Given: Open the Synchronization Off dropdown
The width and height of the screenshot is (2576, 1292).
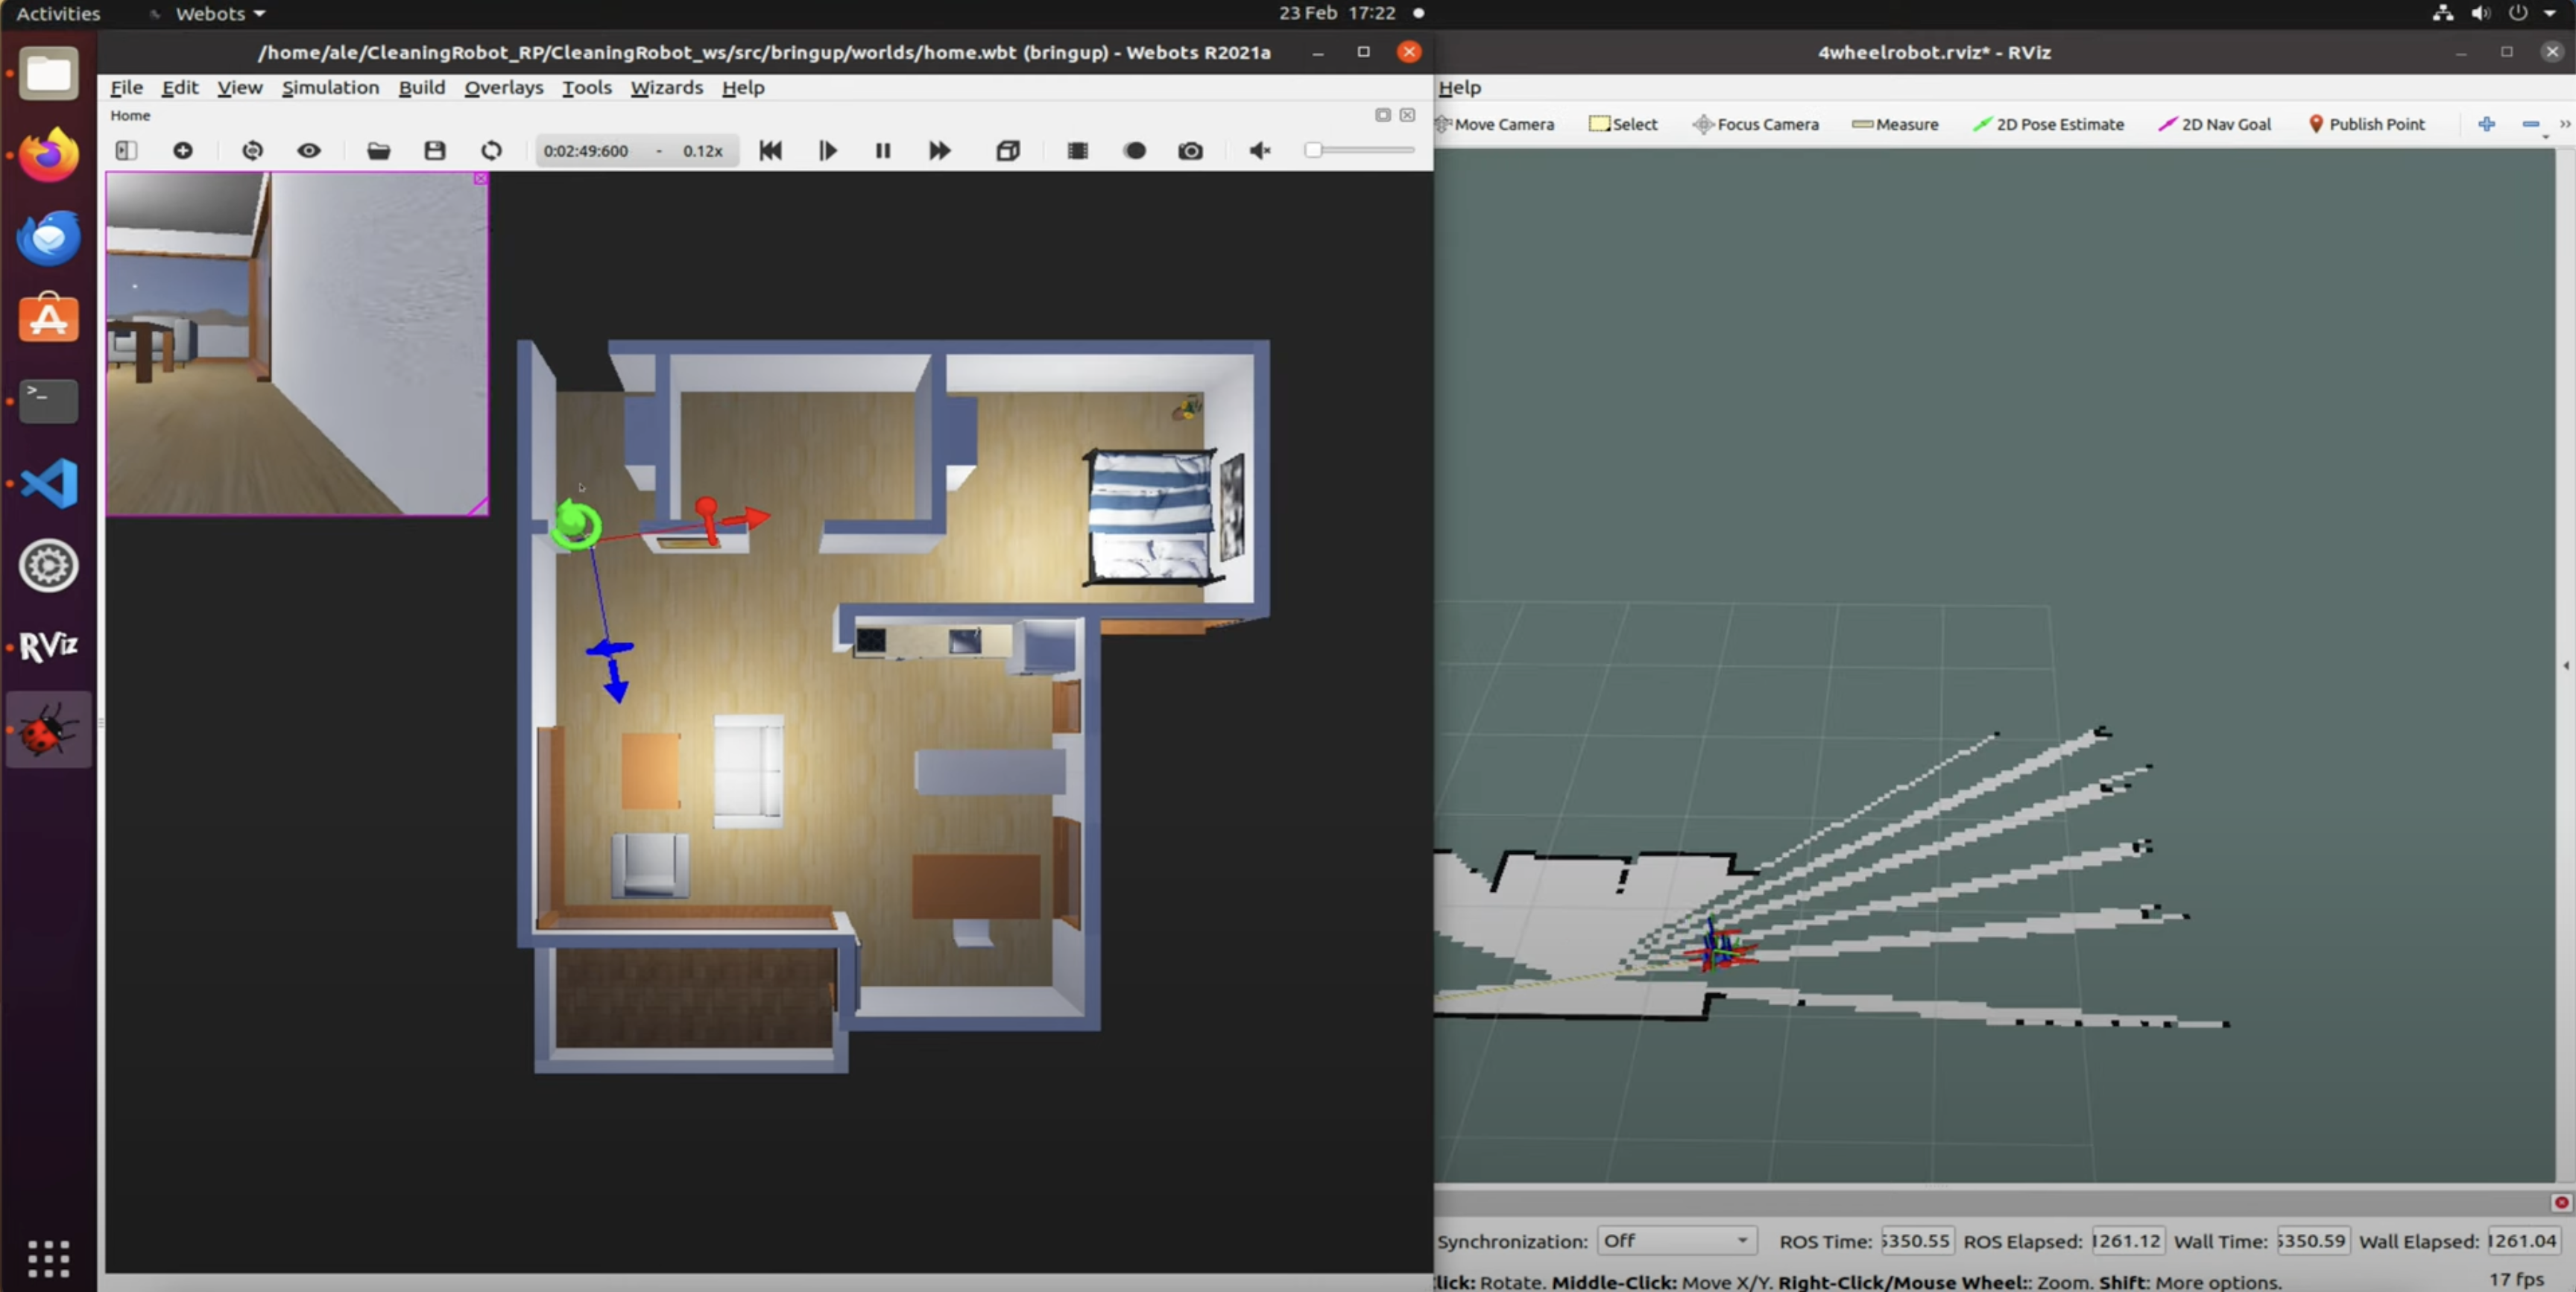Looking at the screenshot, I should (x=1676, y=1240).
